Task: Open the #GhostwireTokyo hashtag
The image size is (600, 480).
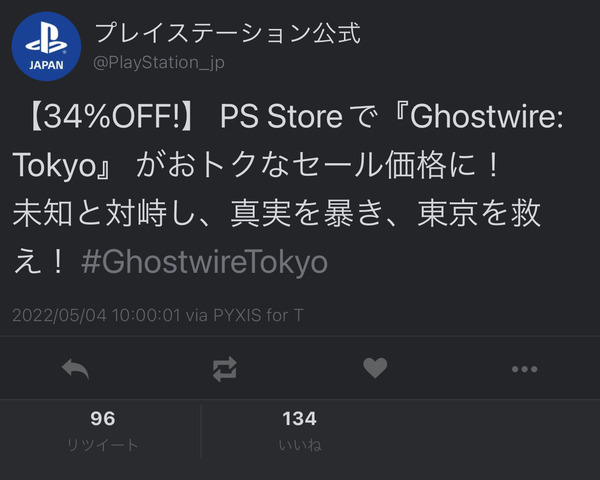Action: 204,262
